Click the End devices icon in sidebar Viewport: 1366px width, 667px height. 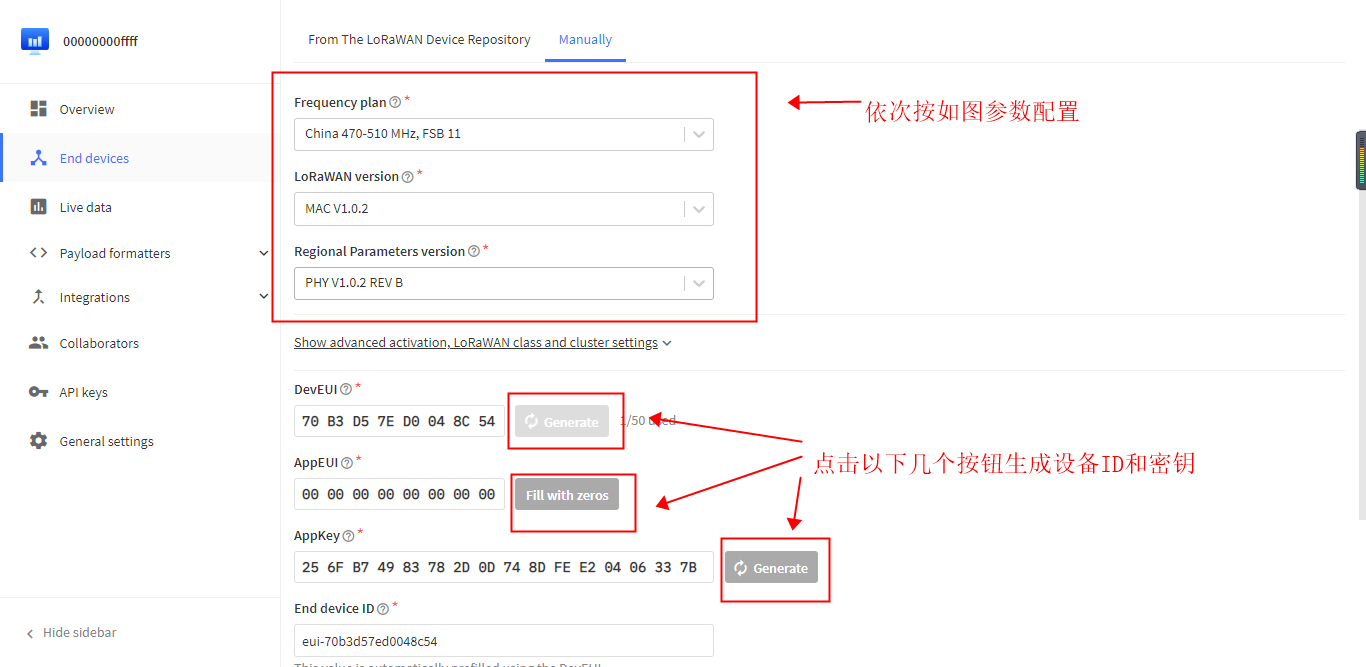tap(39, 158)
